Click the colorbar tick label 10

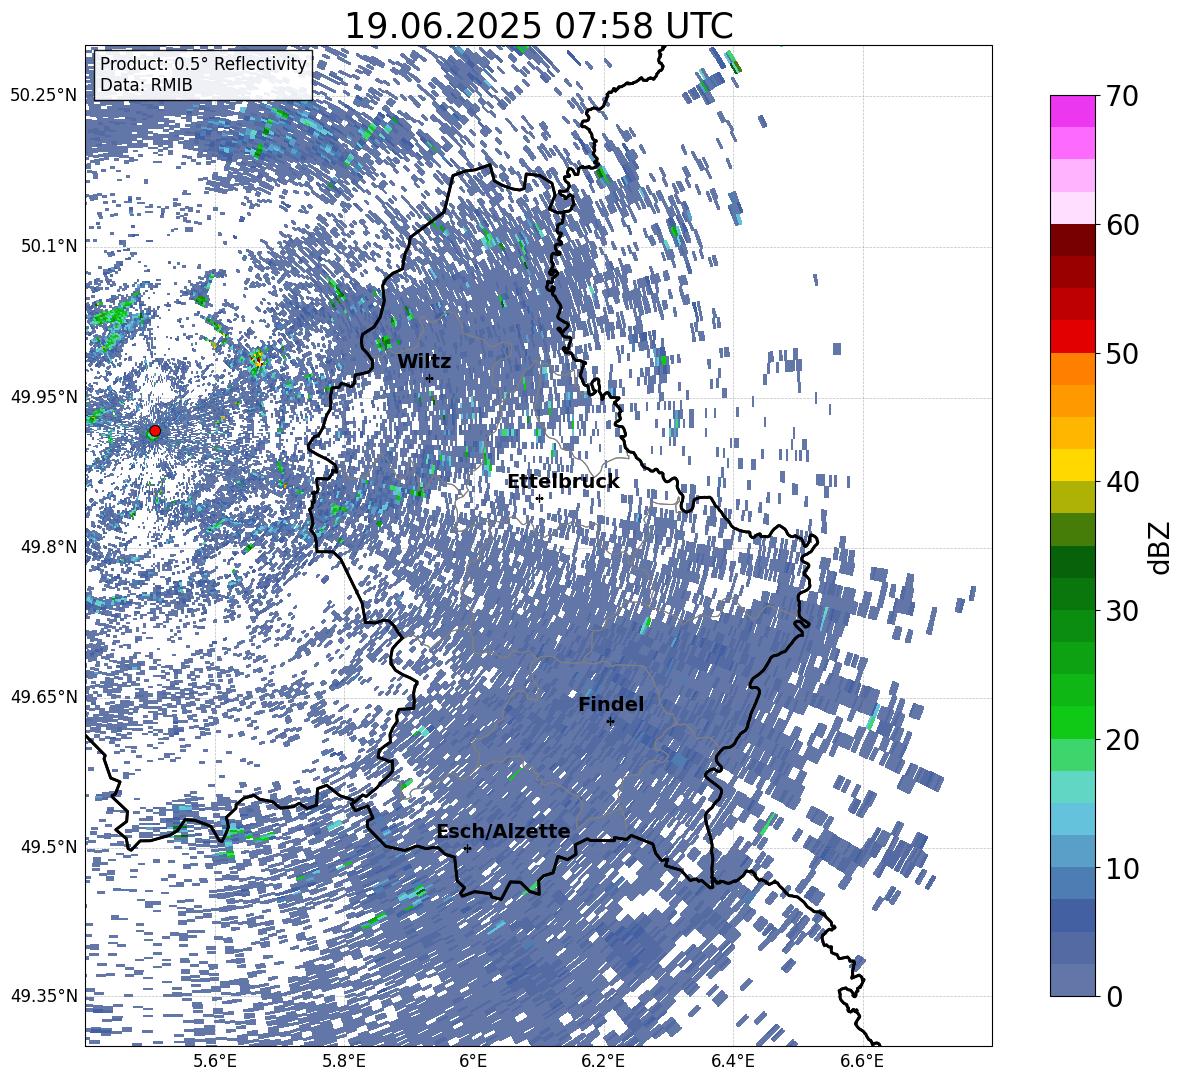(x=1122, y=868)
